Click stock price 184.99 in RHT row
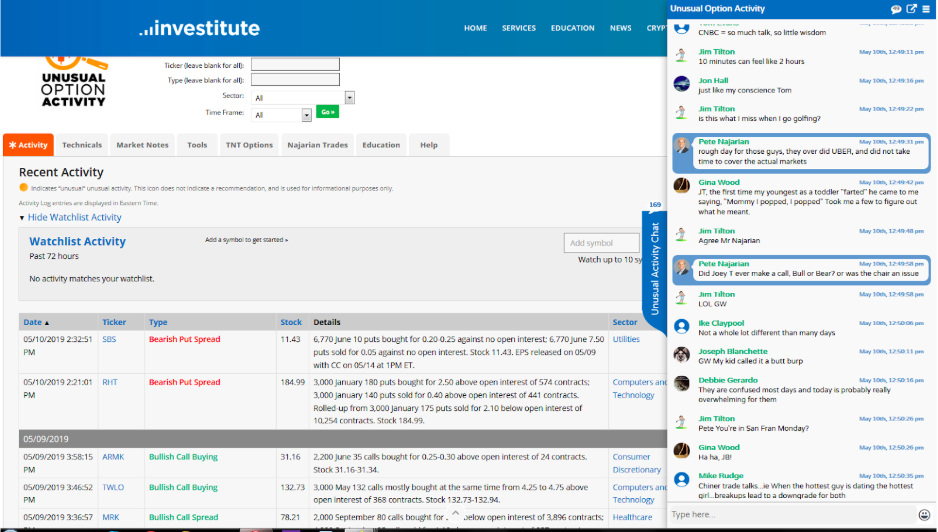938x532 pixels. tap(293, 382)
